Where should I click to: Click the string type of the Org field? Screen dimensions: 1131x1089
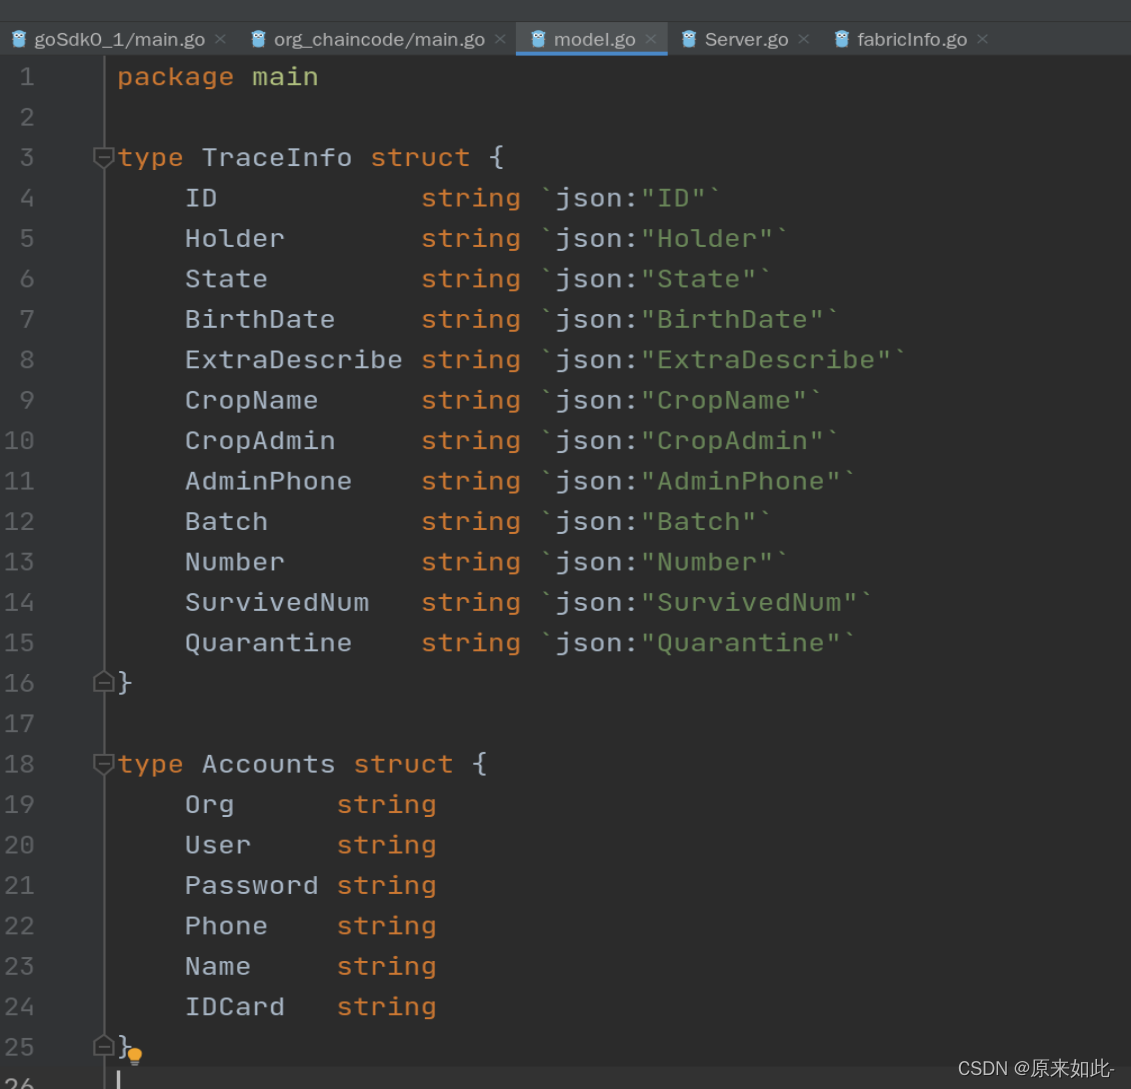click(x=387, y=805)
